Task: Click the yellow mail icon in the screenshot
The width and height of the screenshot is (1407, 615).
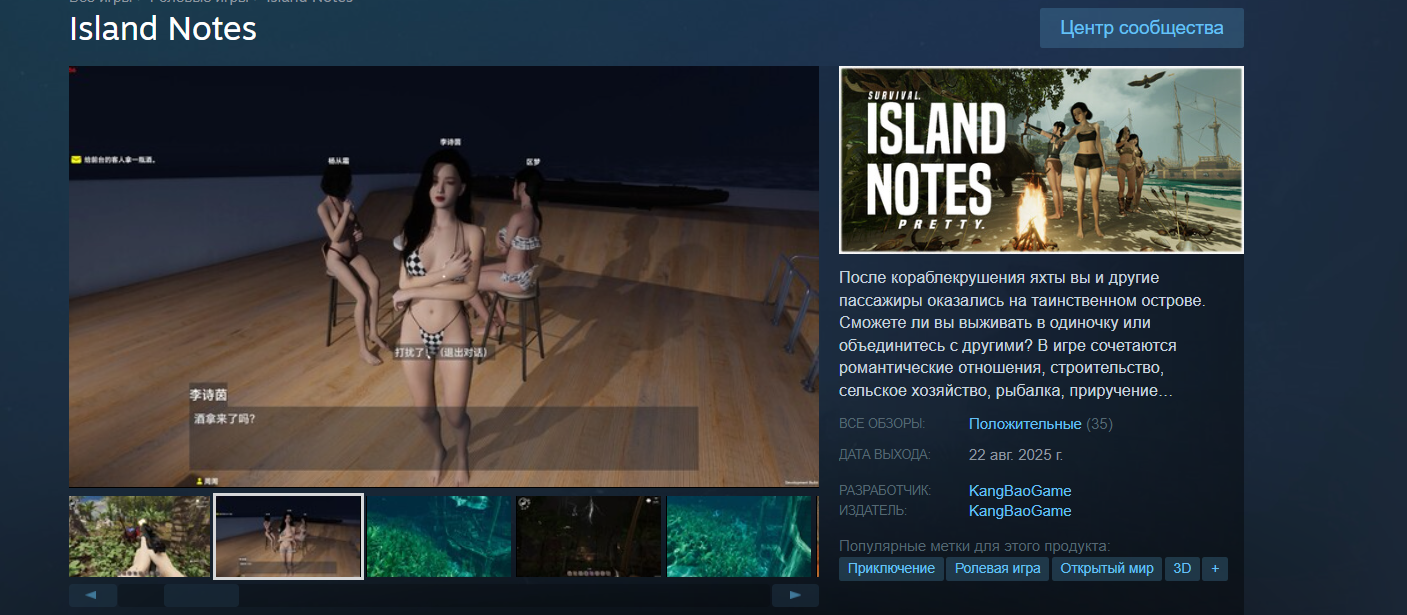Action: (76, 159)
